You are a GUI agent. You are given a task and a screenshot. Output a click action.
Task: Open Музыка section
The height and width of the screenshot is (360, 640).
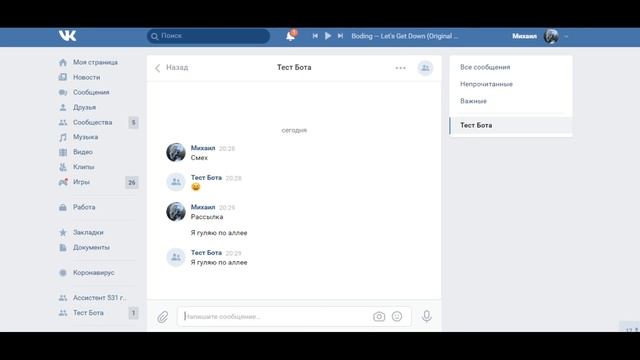(85, 137)
